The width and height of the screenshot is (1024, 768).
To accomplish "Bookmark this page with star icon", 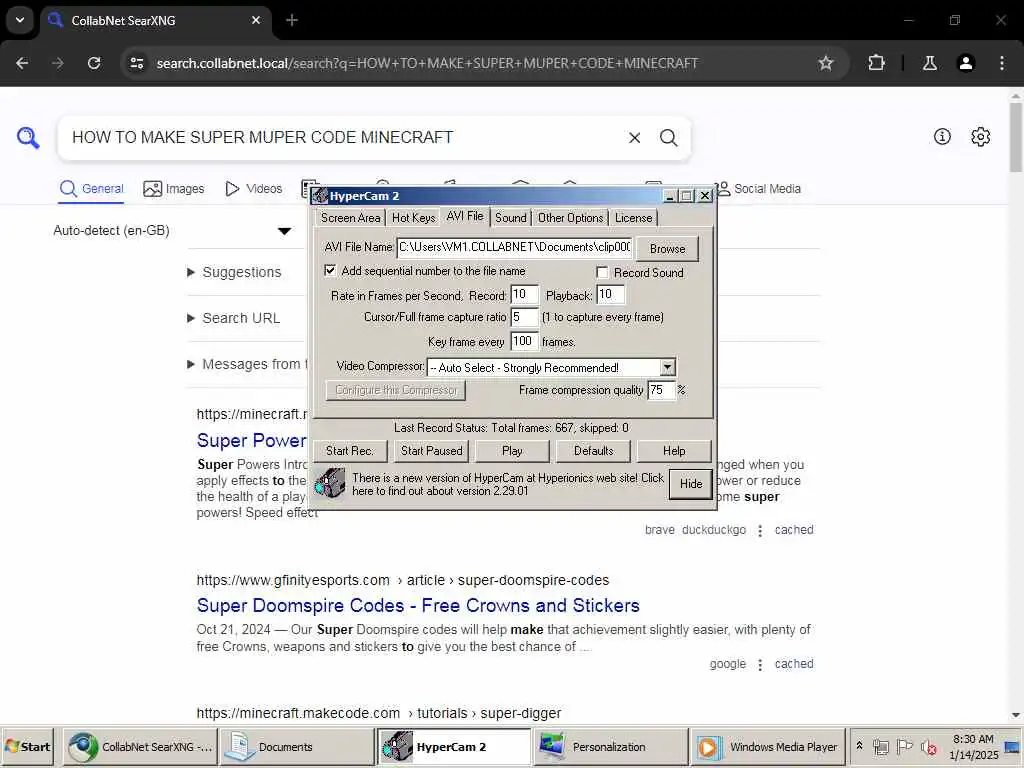I will pyautogui.click(x=825, y=63).
